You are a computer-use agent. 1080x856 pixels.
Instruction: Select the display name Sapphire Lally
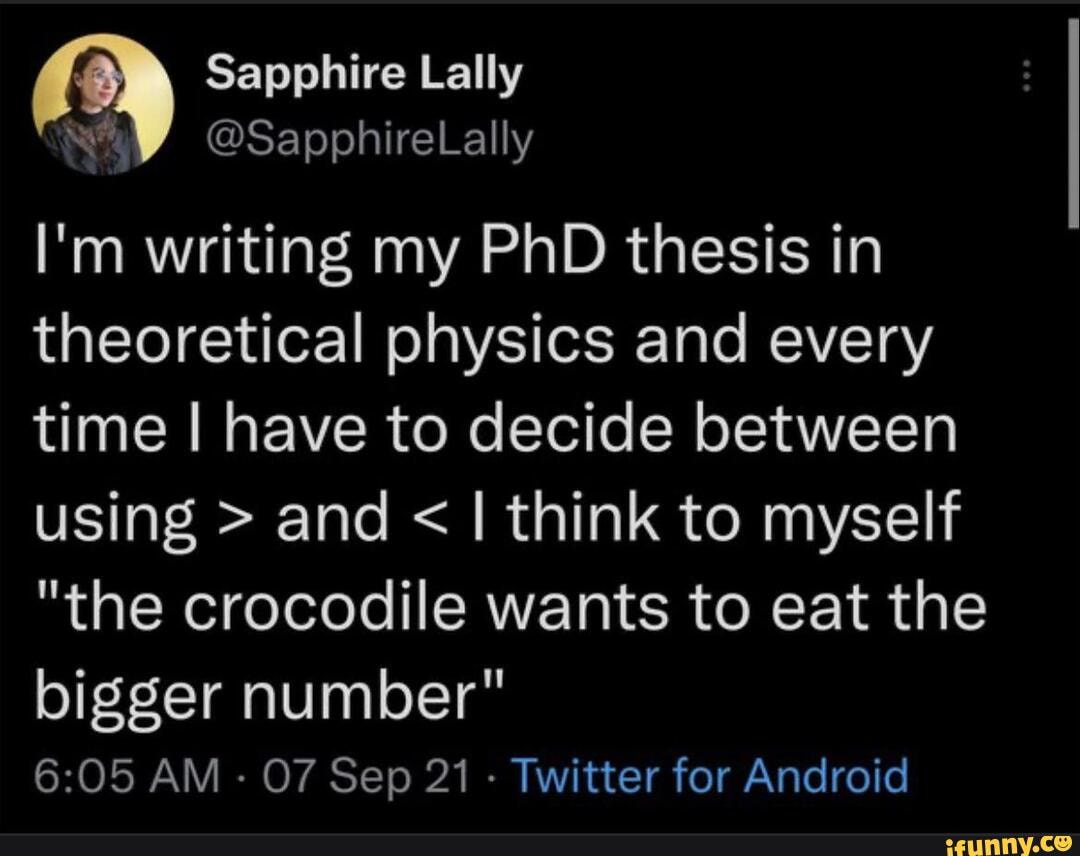point(362,70)
